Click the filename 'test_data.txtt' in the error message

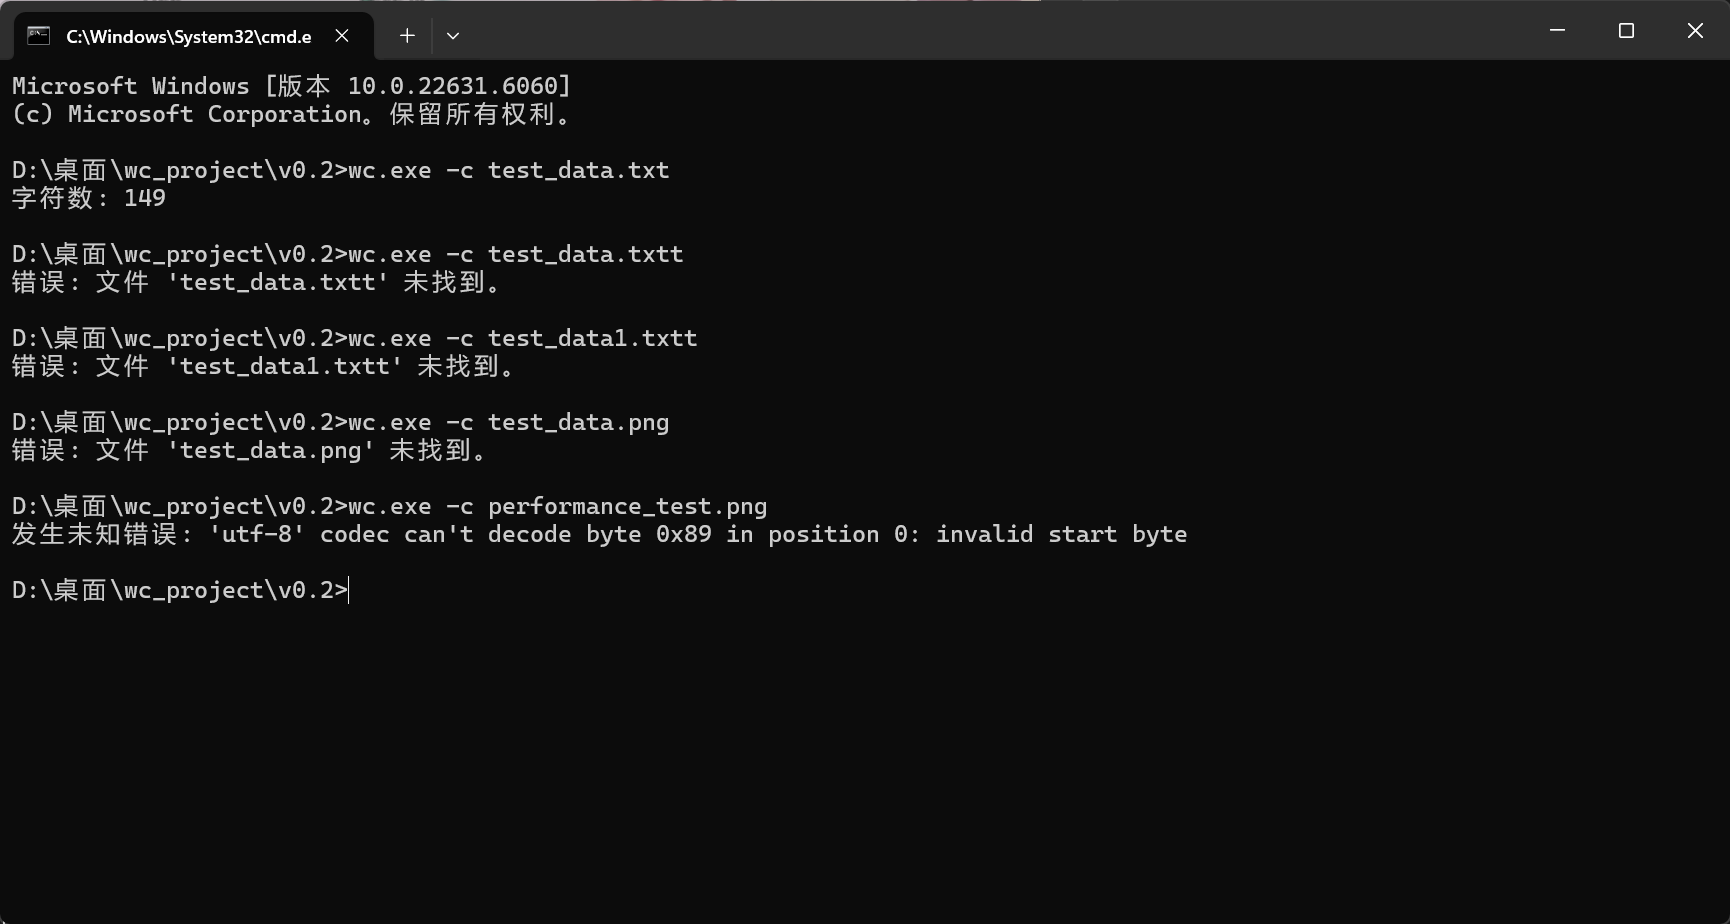[276, 282]
